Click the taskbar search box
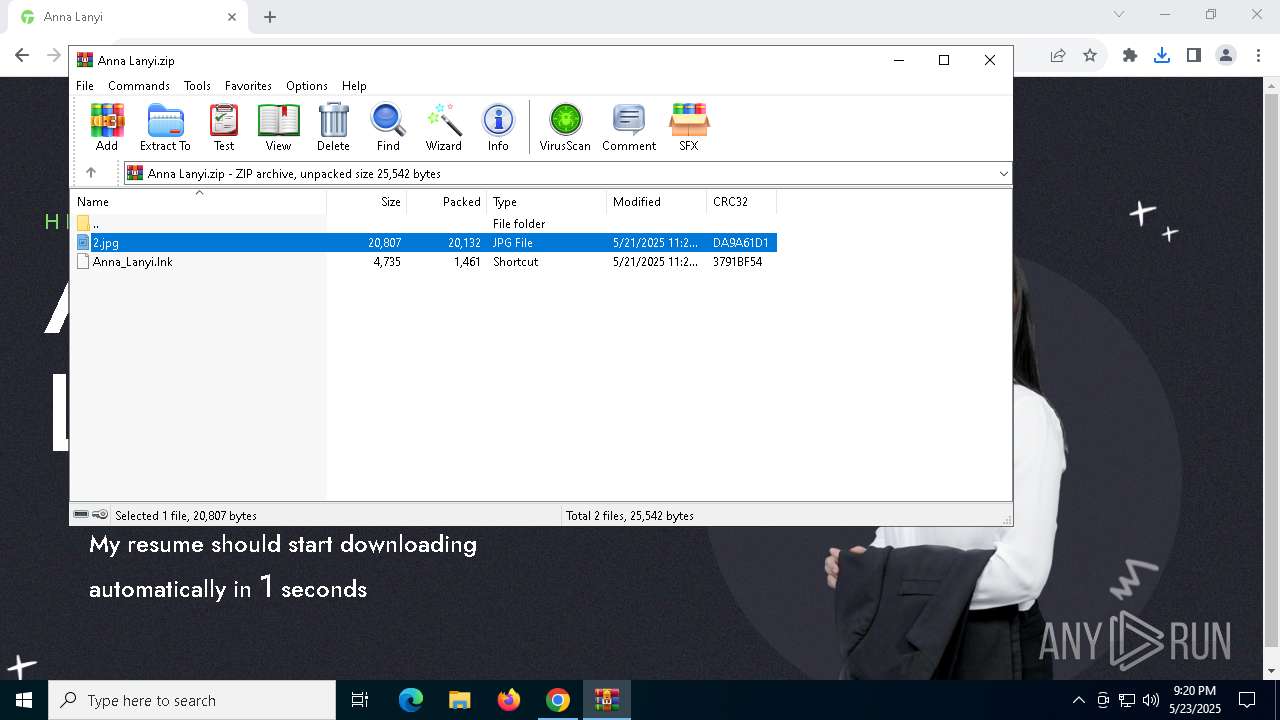Screen dimensions: 1280x720 [x=192, y=700]
